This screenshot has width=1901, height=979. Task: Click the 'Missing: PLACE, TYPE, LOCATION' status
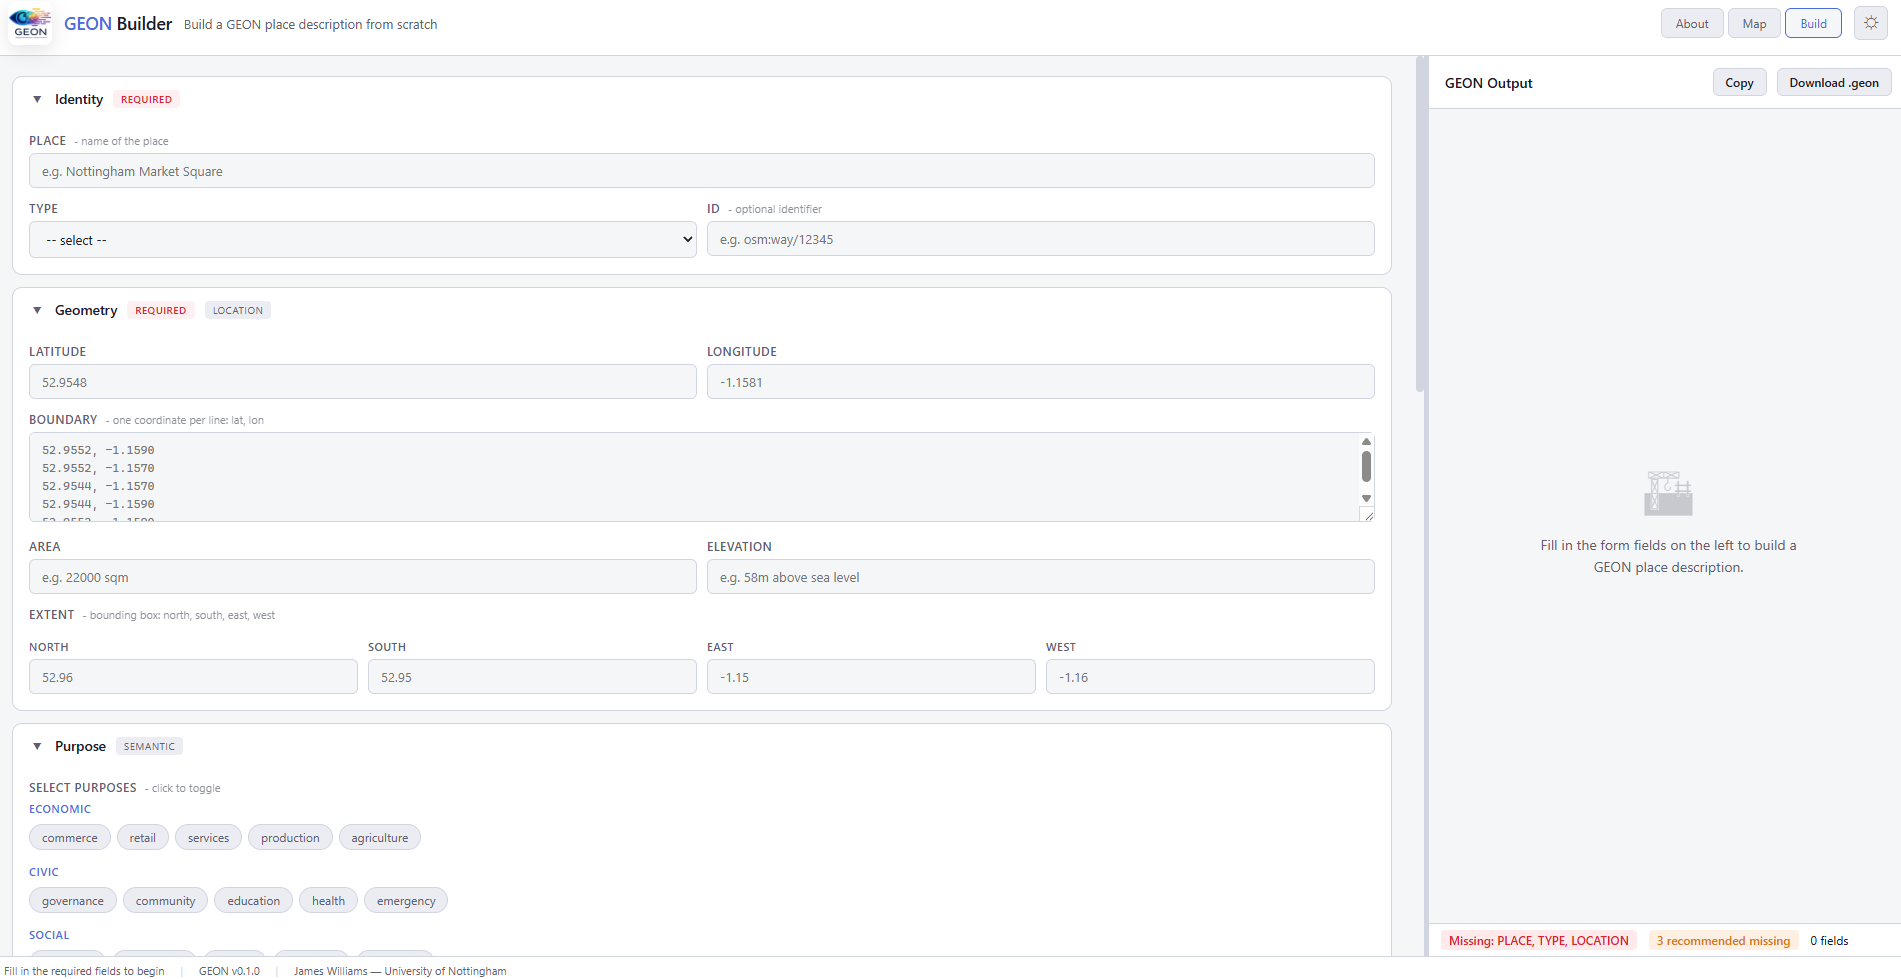[1538, 941]
